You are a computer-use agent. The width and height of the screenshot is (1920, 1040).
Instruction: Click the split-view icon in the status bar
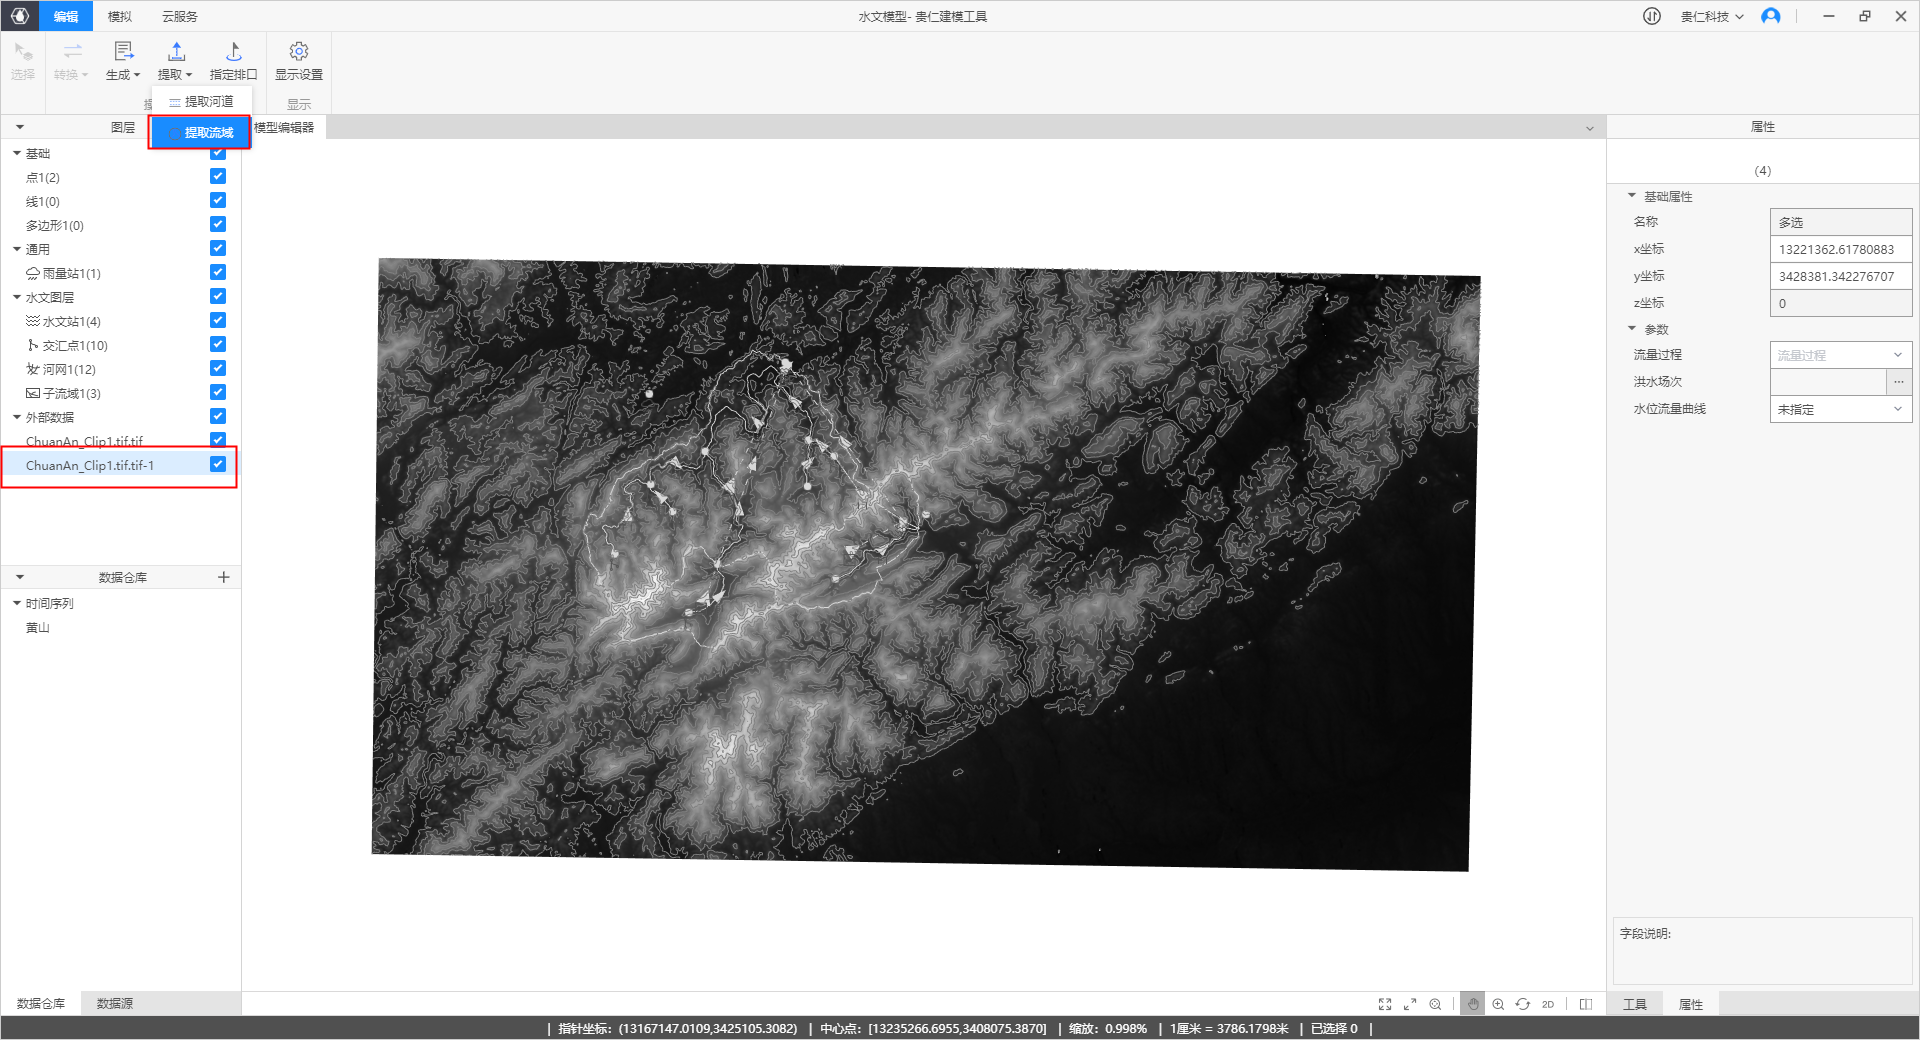tap(1585, 1004)
